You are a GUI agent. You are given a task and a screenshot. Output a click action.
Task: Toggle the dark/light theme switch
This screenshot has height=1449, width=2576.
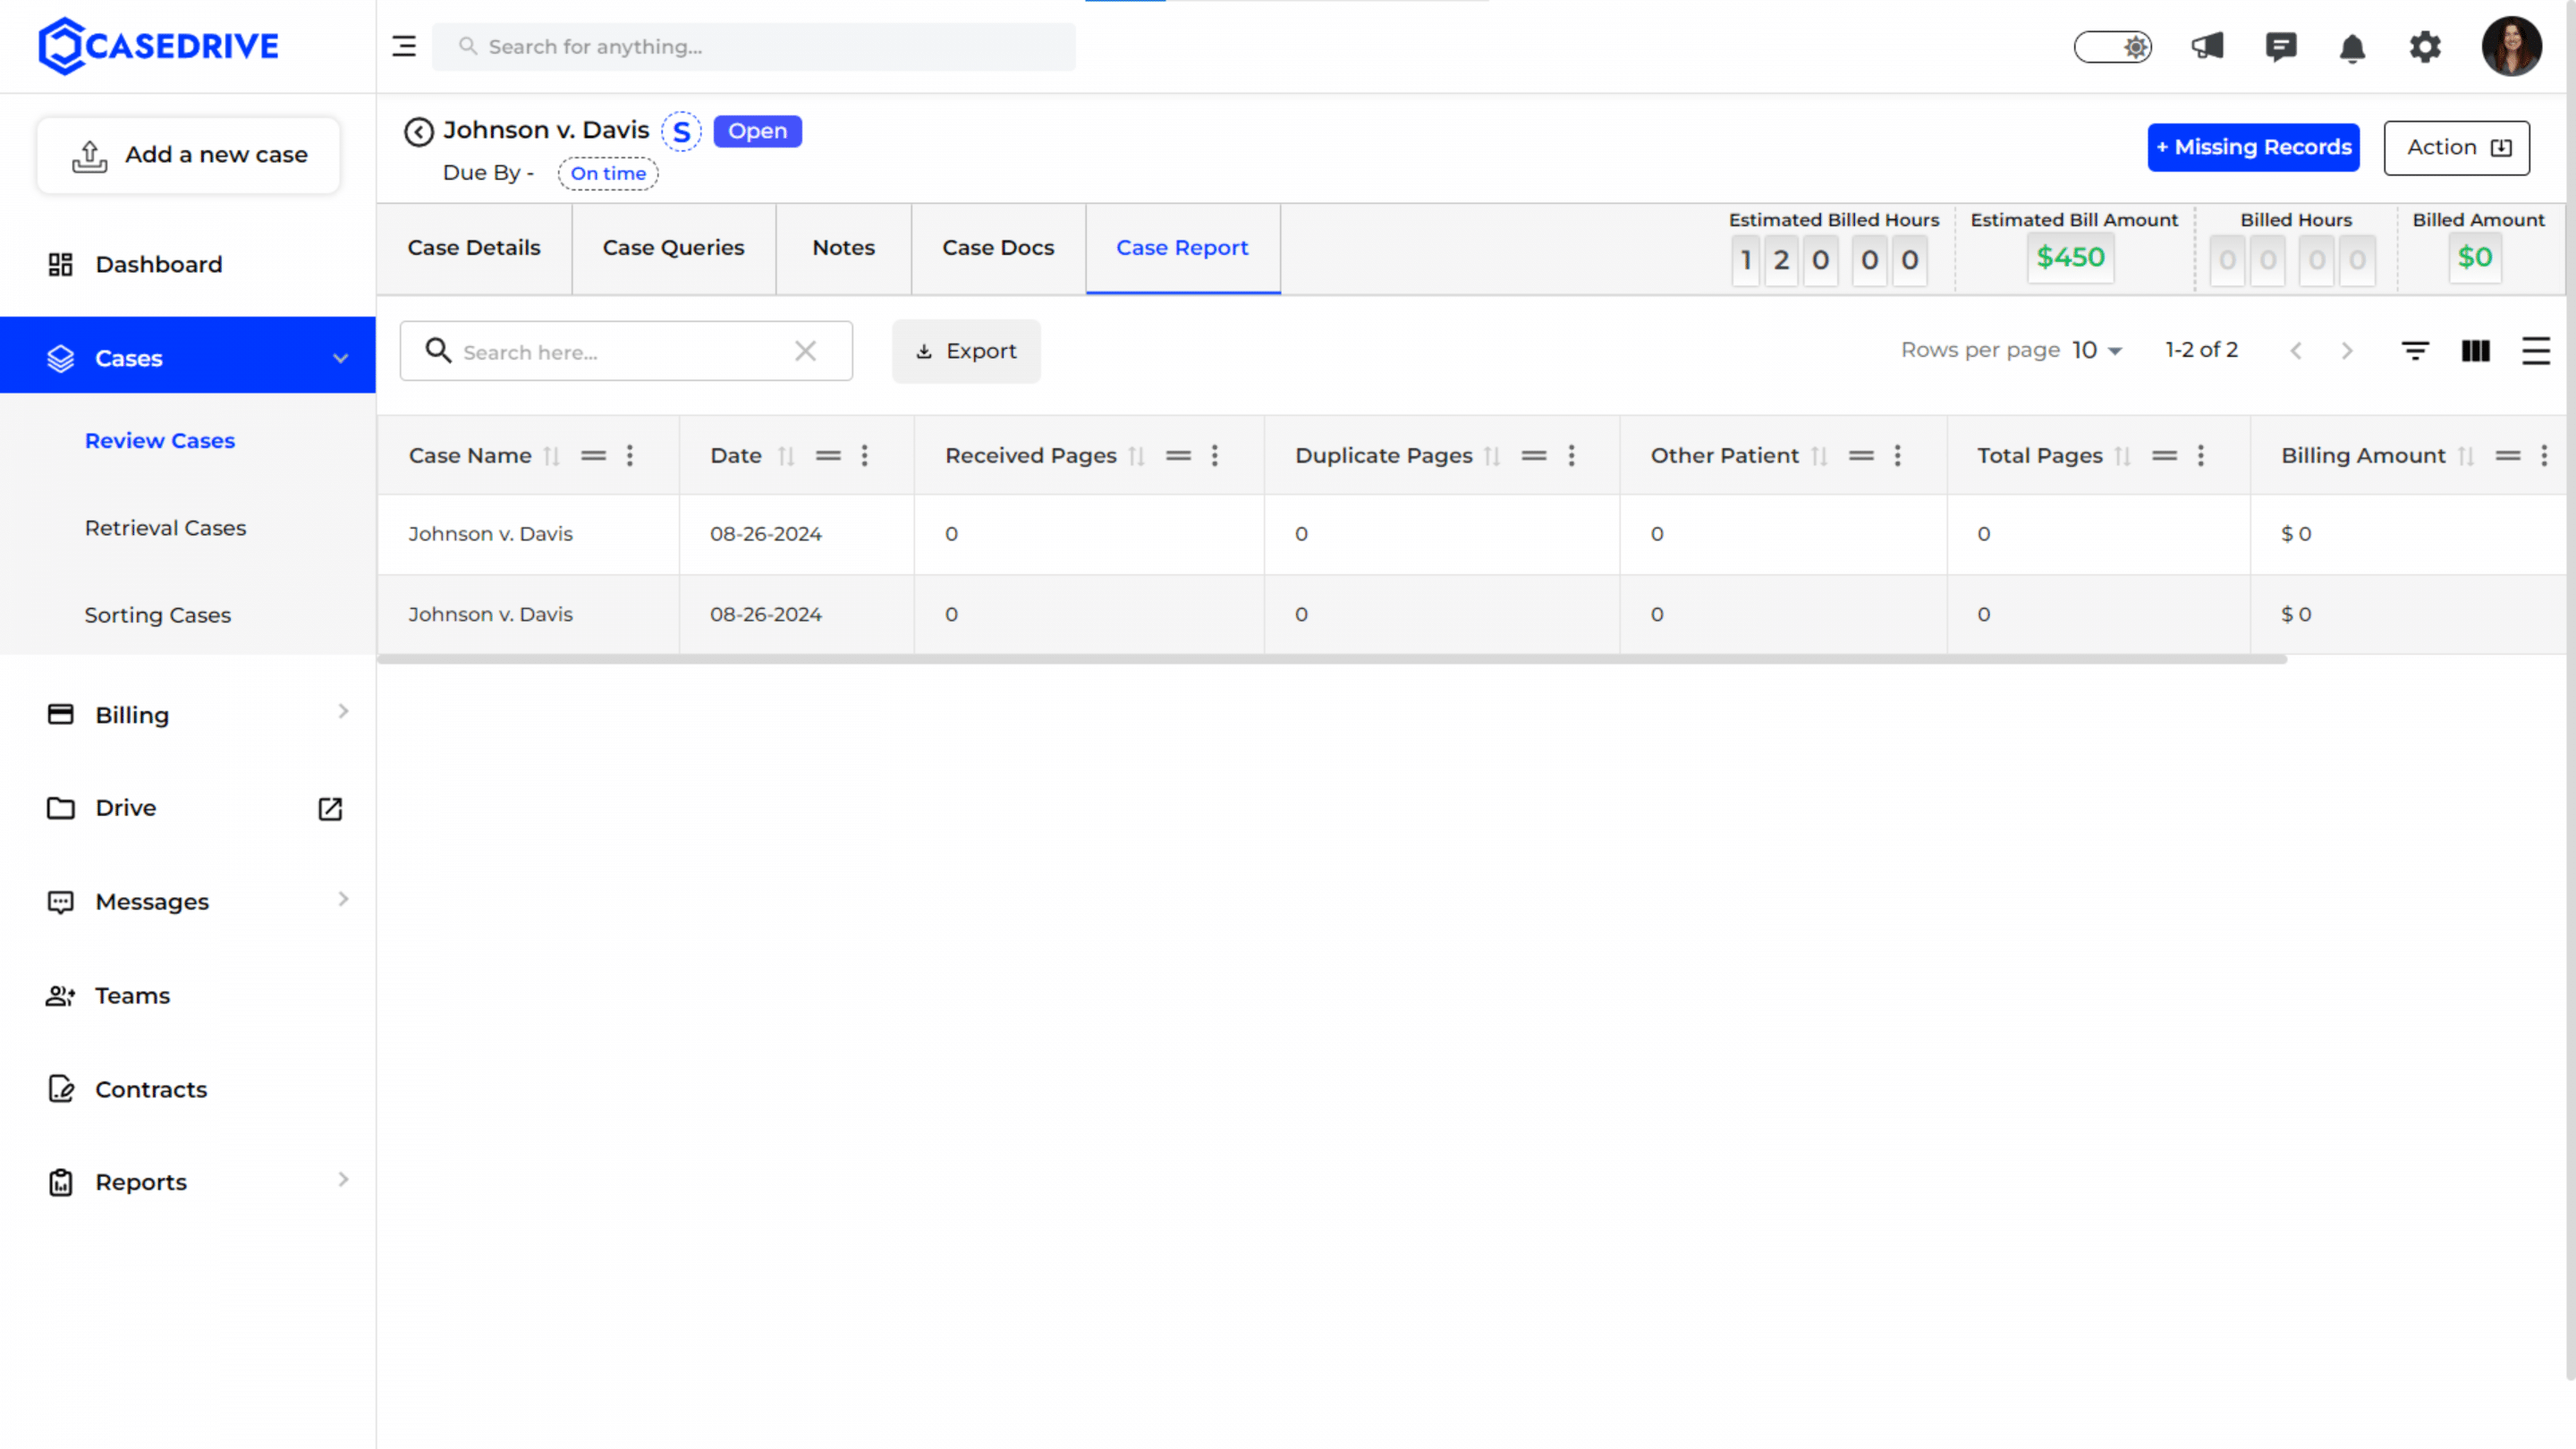[x=2112, y=46]
